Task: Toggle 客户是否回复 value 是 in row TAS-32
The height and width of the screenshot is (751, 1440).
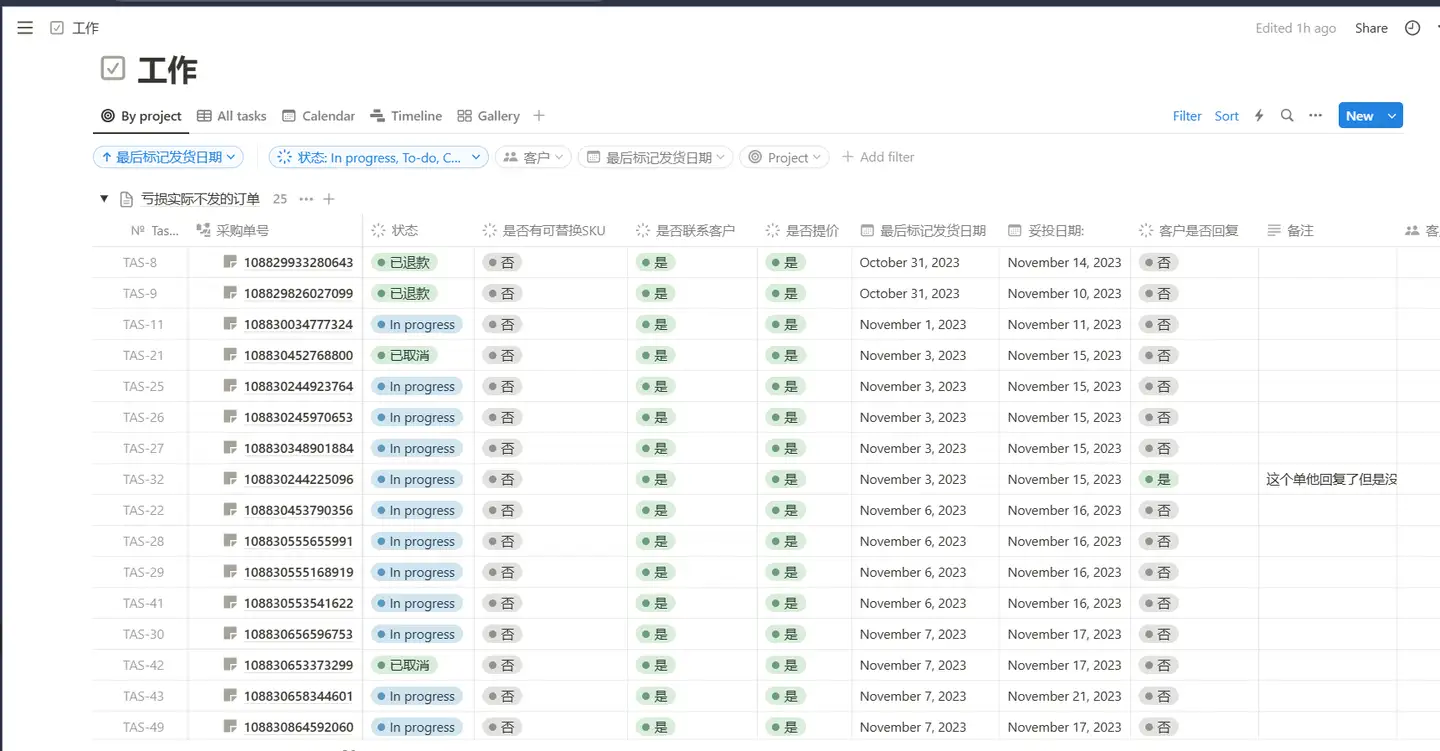Action: (x=1159, y=480)
